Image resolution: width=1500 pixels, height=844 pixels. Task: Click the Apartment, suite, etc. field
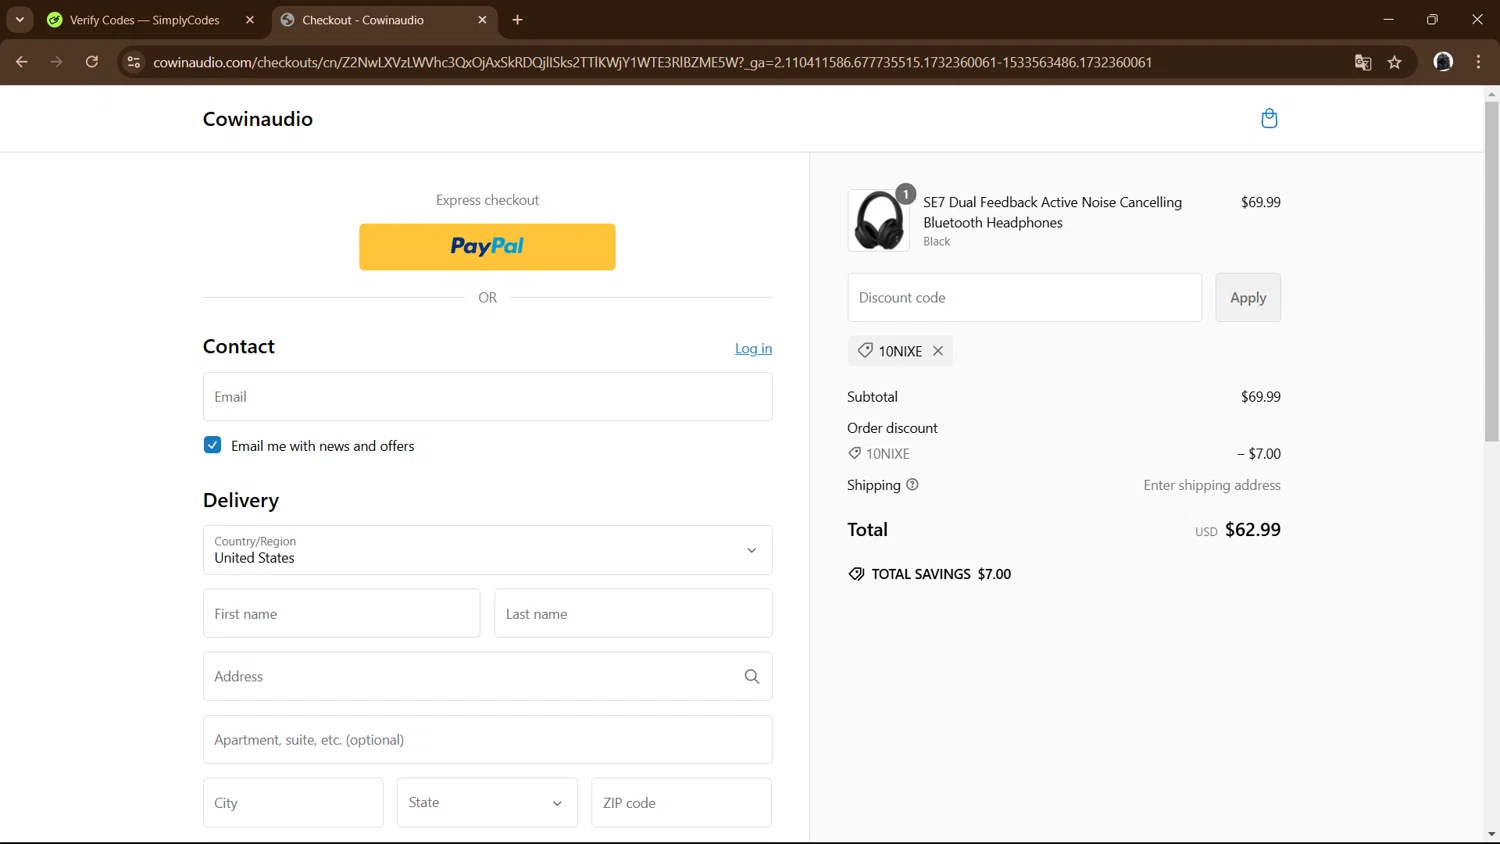pos(487,740)
